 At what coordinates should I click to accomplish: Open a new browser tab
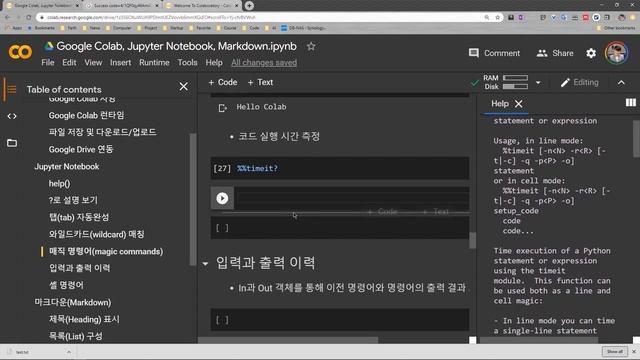249,6
